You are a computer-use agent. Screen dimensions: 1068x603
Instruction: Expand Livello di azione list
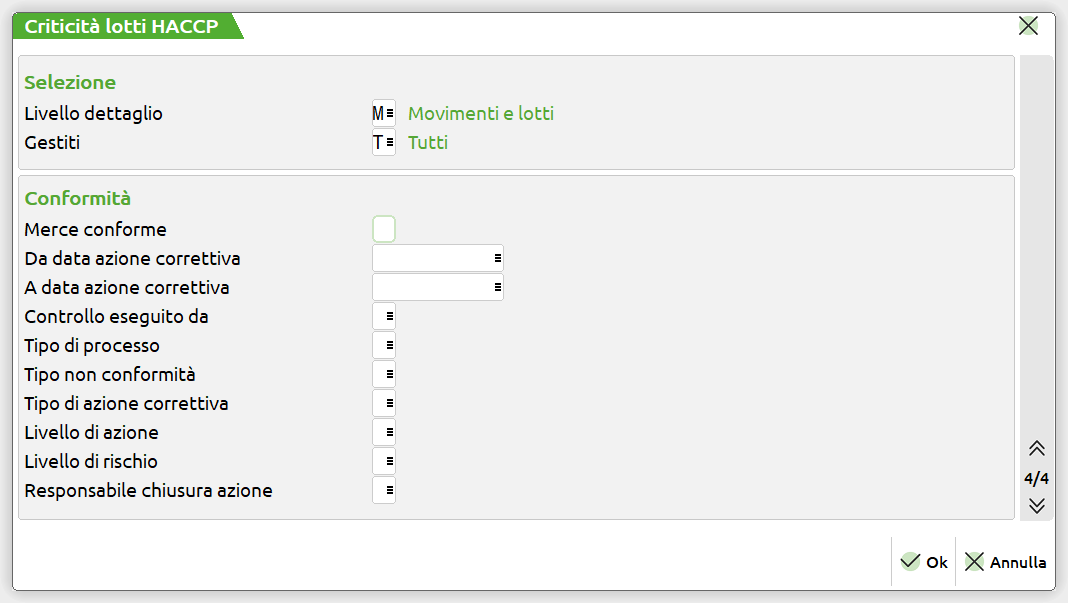pos(389,433)
